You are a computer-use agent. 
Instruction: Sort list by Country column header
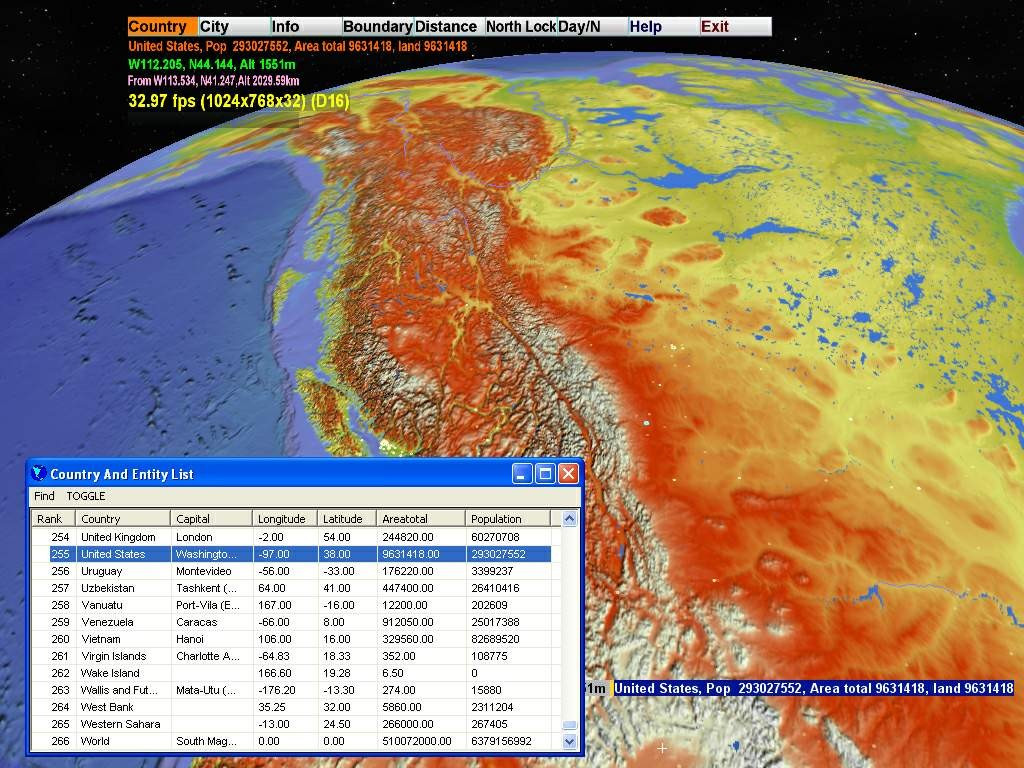pos(123,519)
